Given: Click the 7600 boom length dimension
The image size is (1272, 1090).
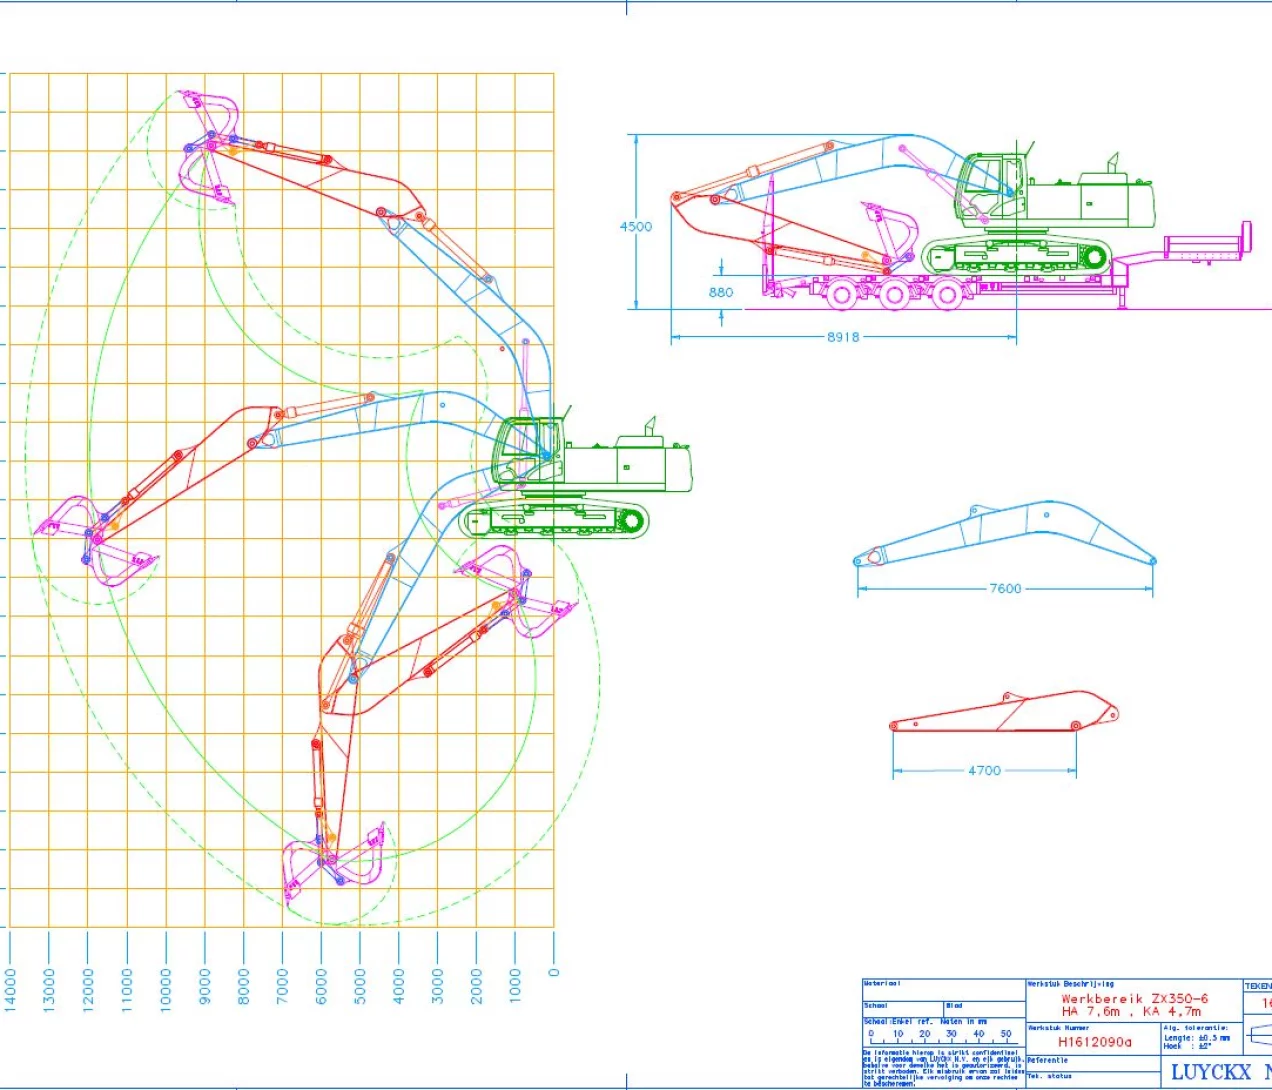Looking at the screenshot, I should point(1005,588).
